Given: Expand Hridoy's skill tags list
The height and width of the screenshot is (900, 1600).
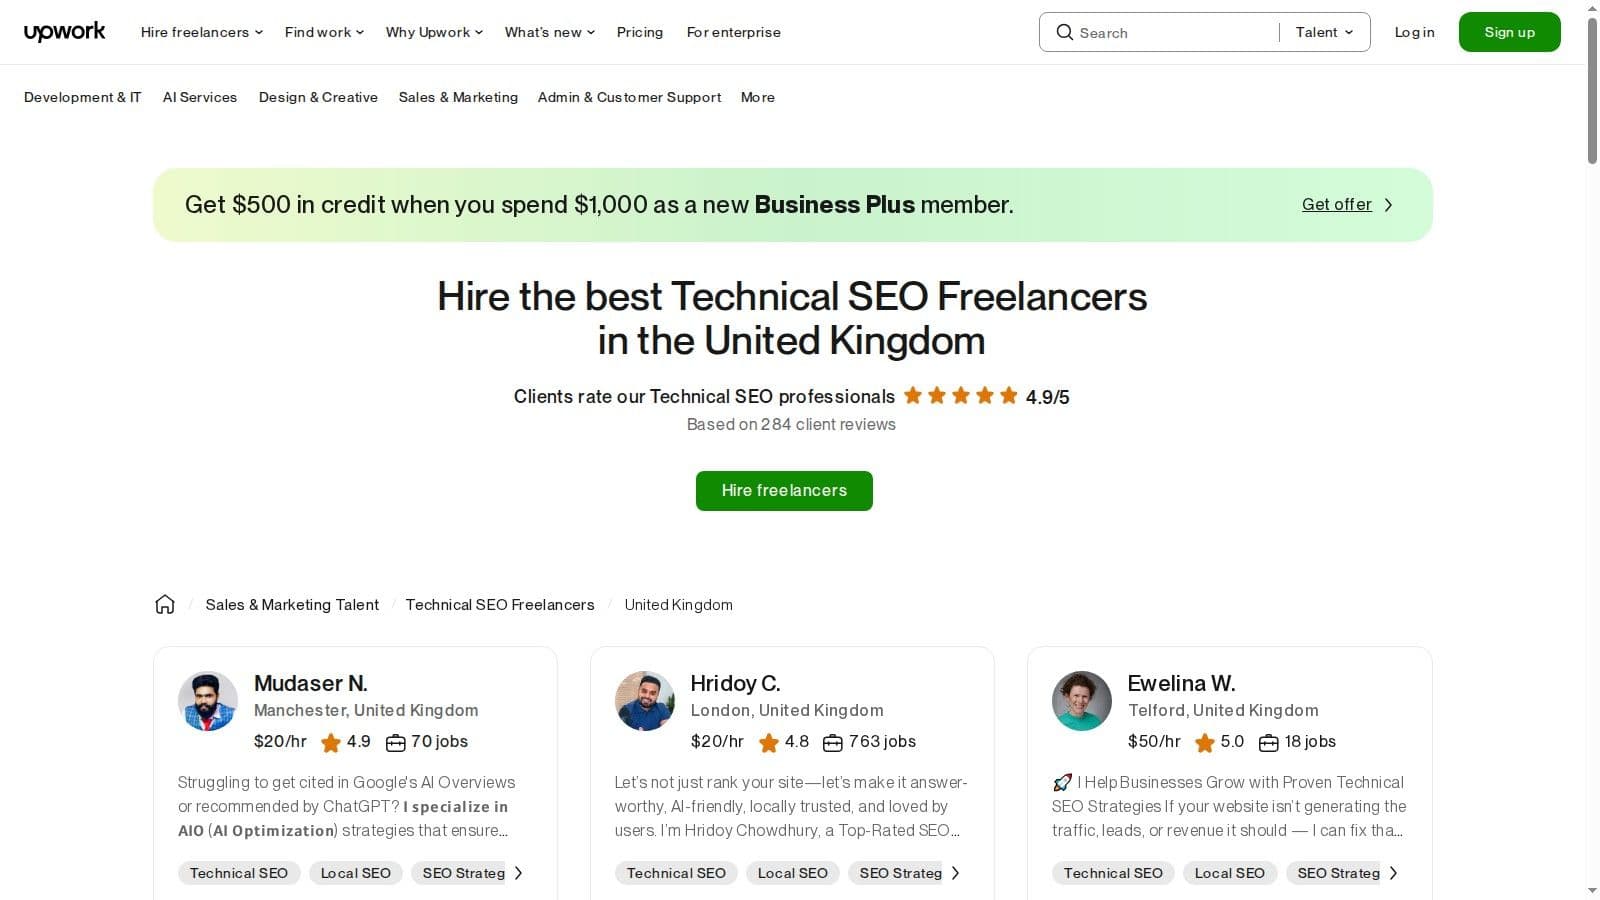Looking at the screenshot, I should tap(956, 872).
